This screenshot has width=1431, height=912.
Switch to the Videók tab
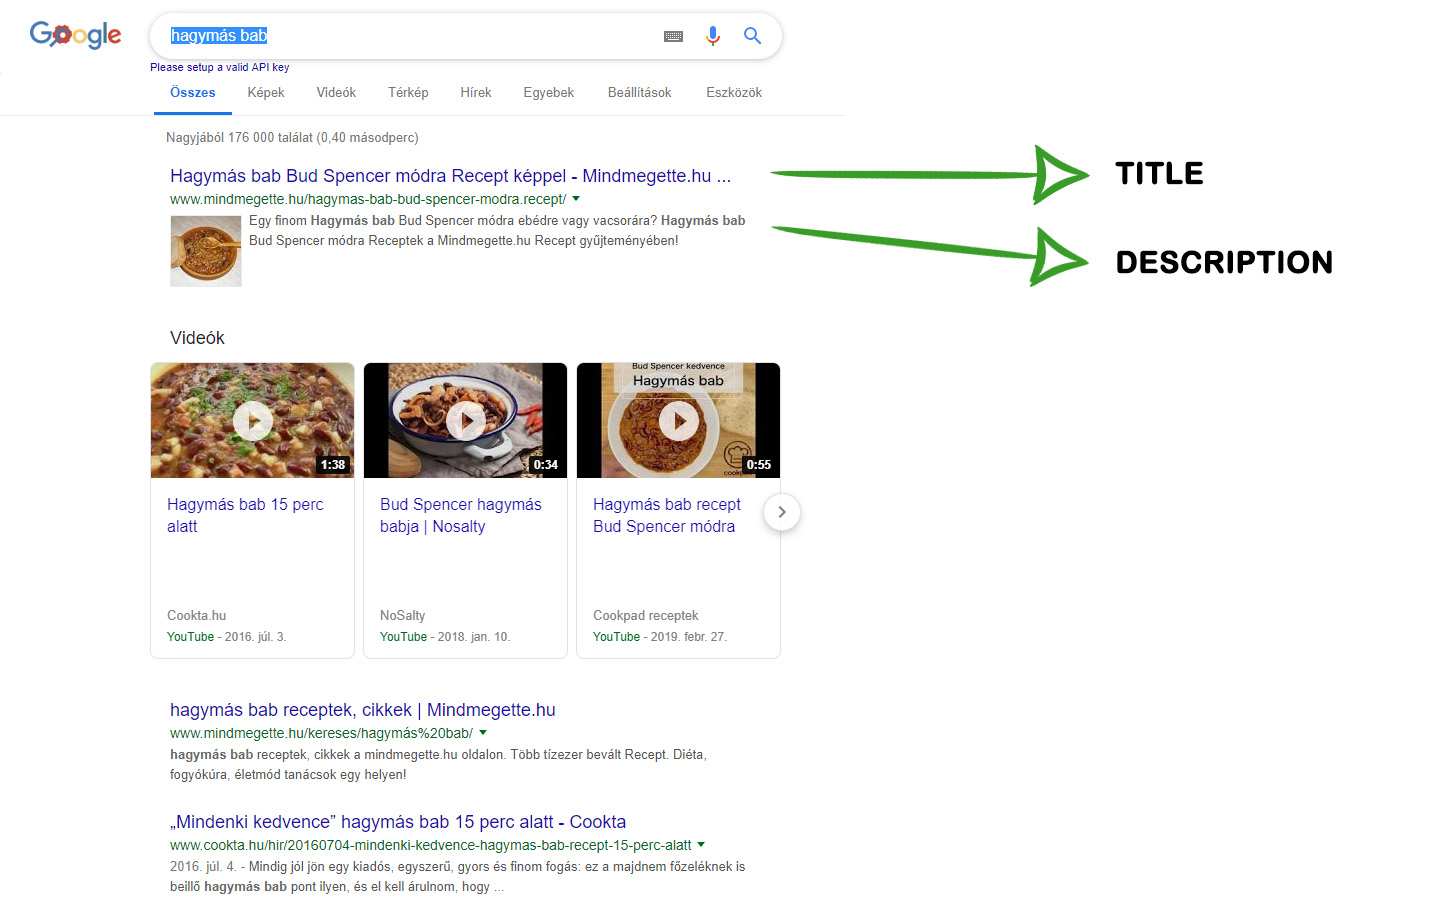coord(336,93)
